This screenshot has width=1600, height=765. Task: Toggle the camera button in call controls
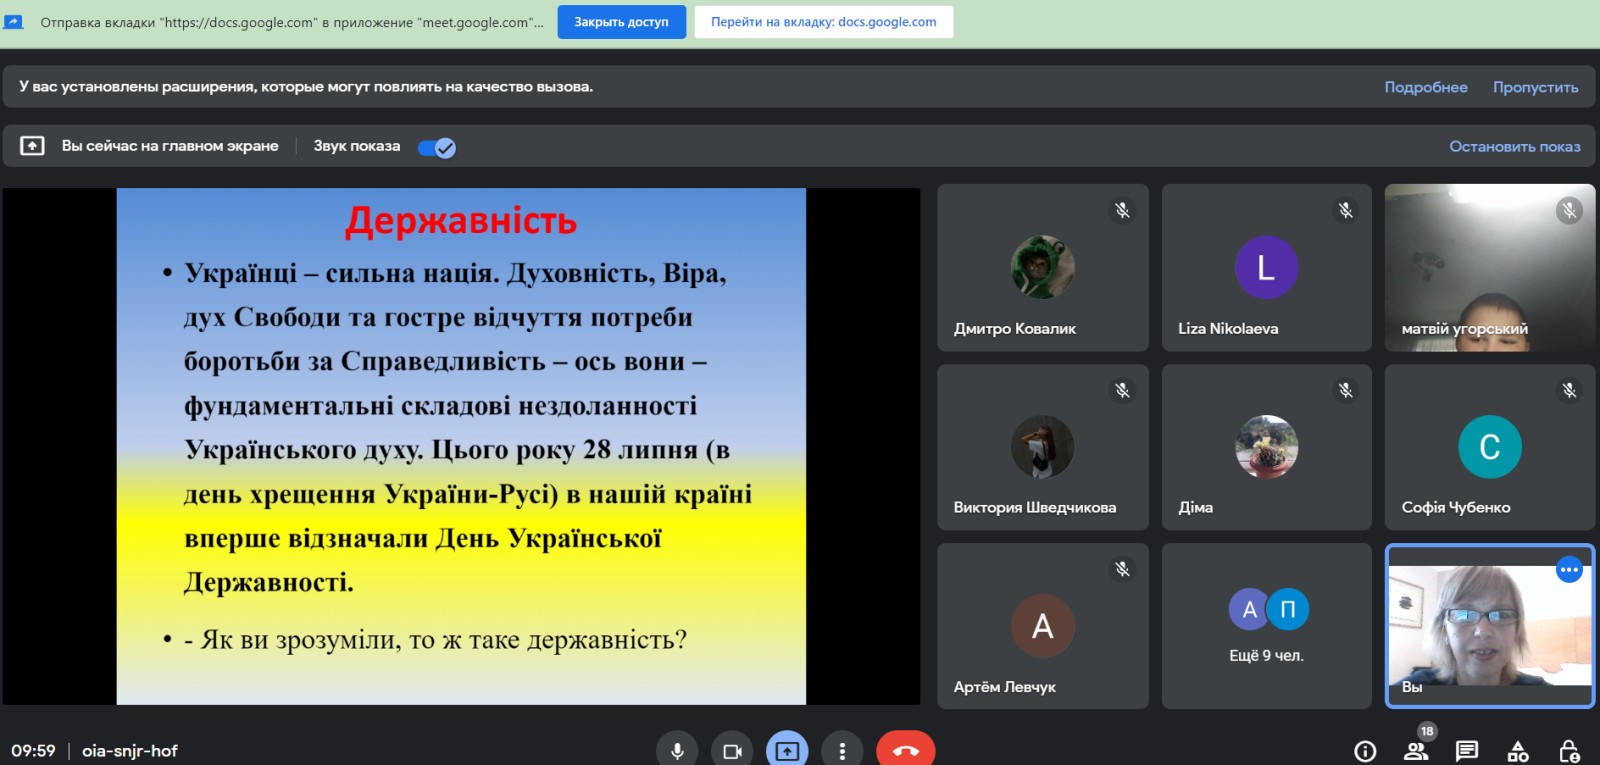(x=732, y=750)
